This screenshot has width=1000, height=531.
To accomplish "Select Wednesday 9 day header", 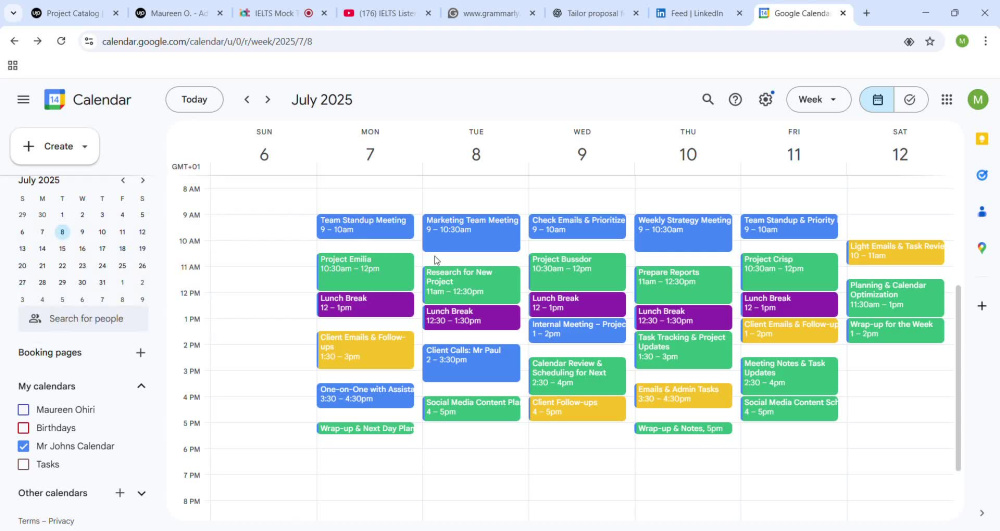I will pos(582,154).
